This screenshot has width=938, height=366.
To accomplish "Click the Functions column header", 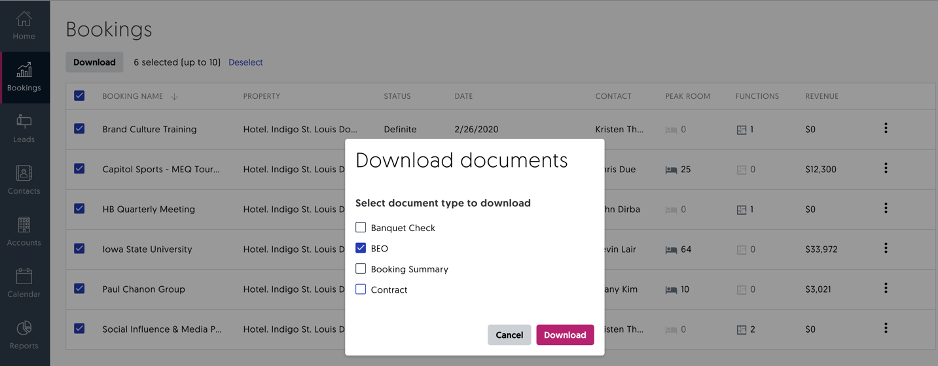I will coord(757,96).
